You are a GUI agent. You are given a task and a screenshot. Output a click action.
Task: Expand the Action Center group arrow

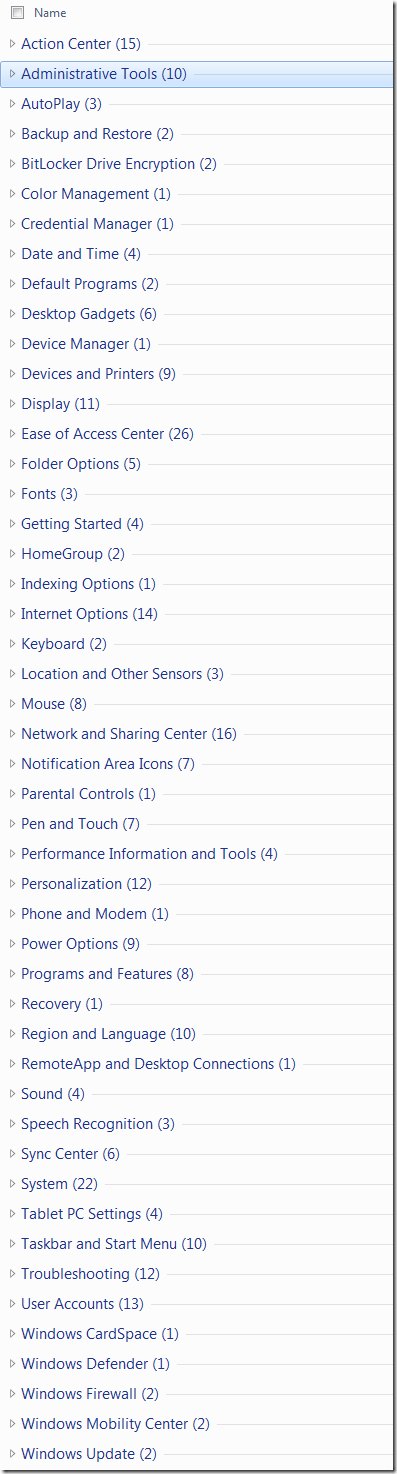(x=12, y=44)
